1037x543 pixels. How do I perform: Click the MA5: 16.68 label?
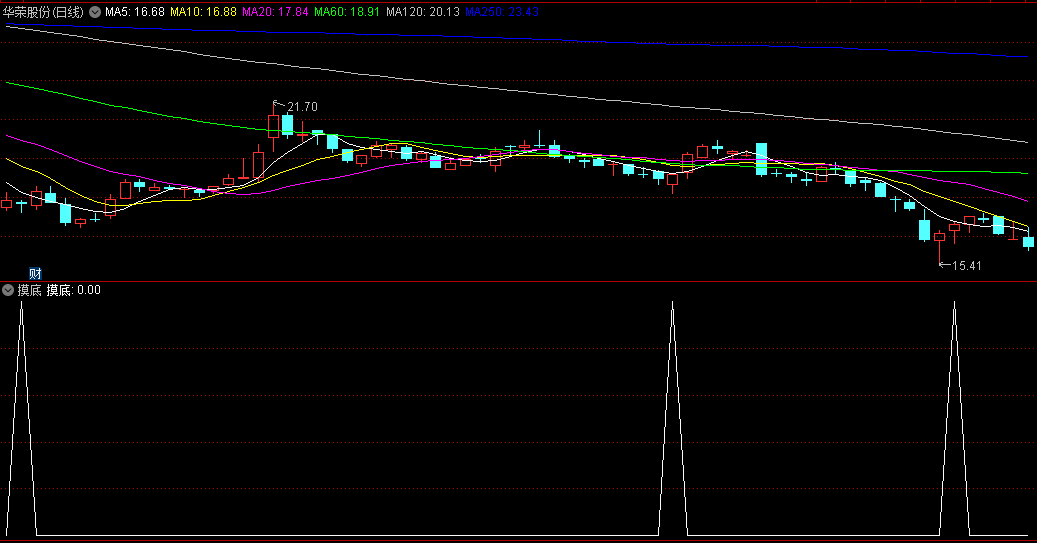[135, 12]
